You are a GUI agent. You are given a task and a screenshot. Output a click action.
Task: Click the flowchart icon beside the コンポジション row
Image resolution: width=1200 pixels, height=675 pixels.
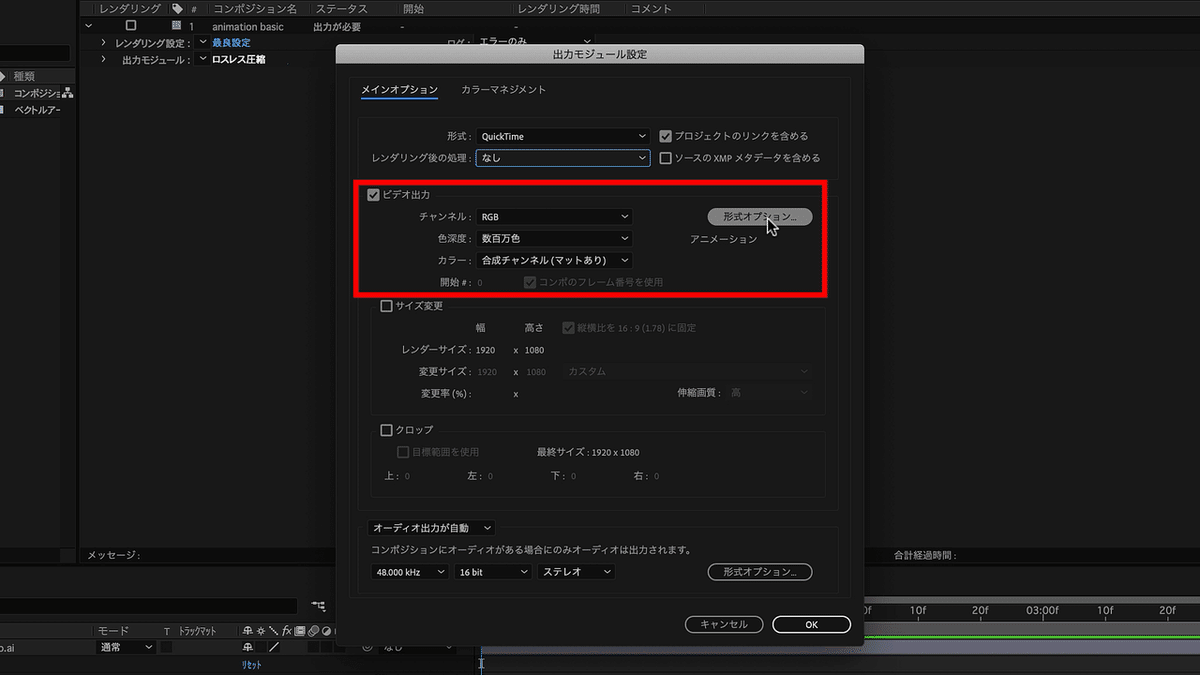[x=69, y=93]
